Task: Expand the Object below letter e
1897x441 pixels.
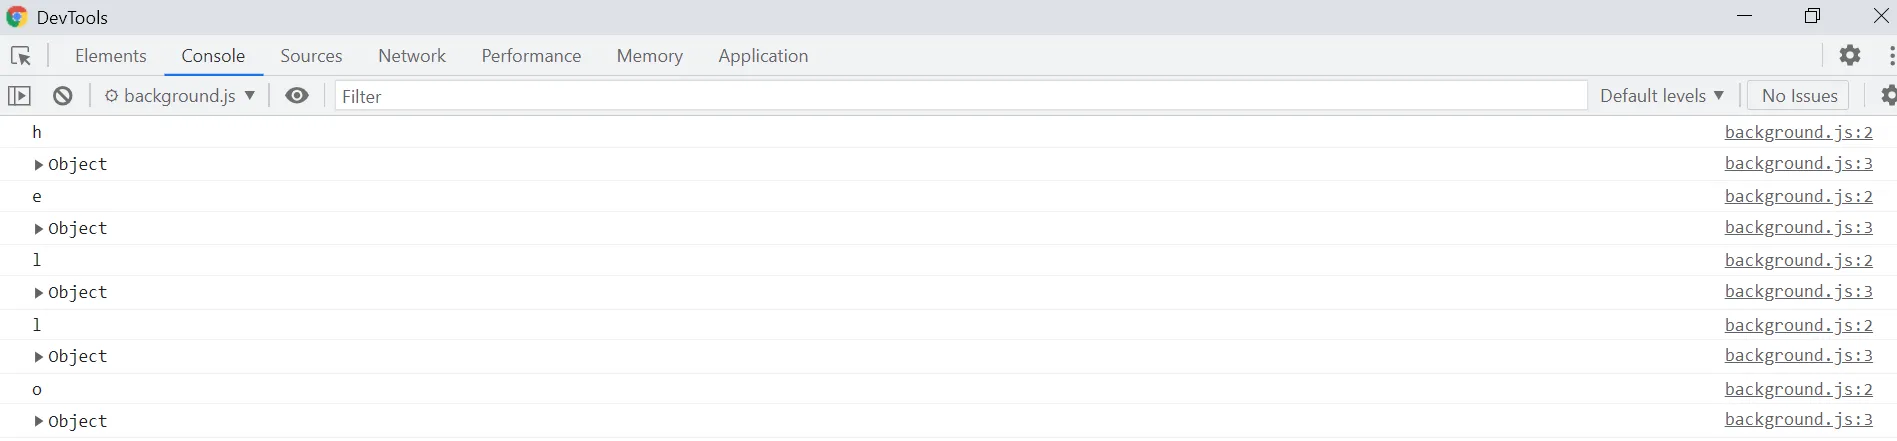Action: 39,229
